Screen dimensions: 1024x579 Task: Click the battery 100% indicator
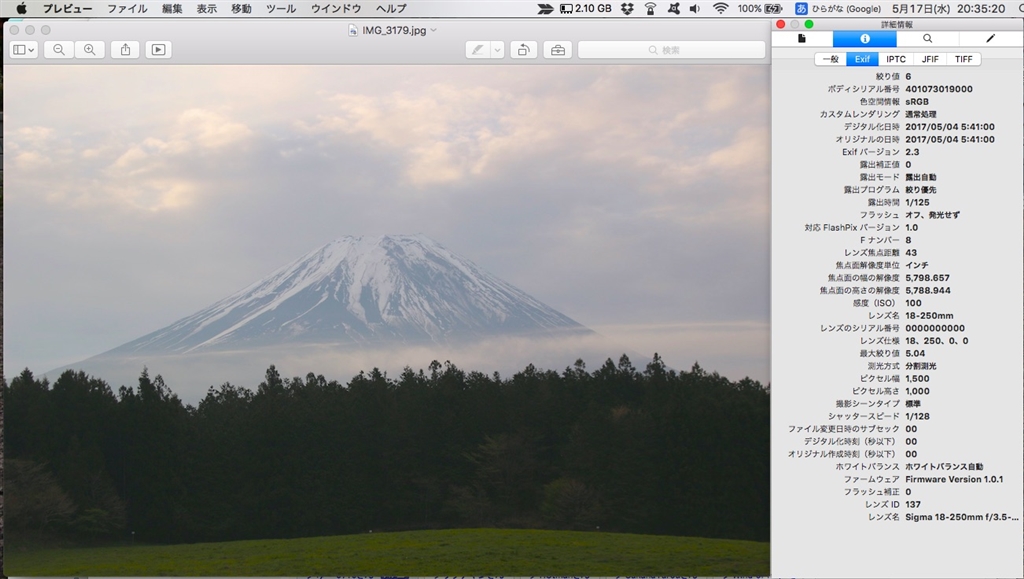tap(760, 8)
